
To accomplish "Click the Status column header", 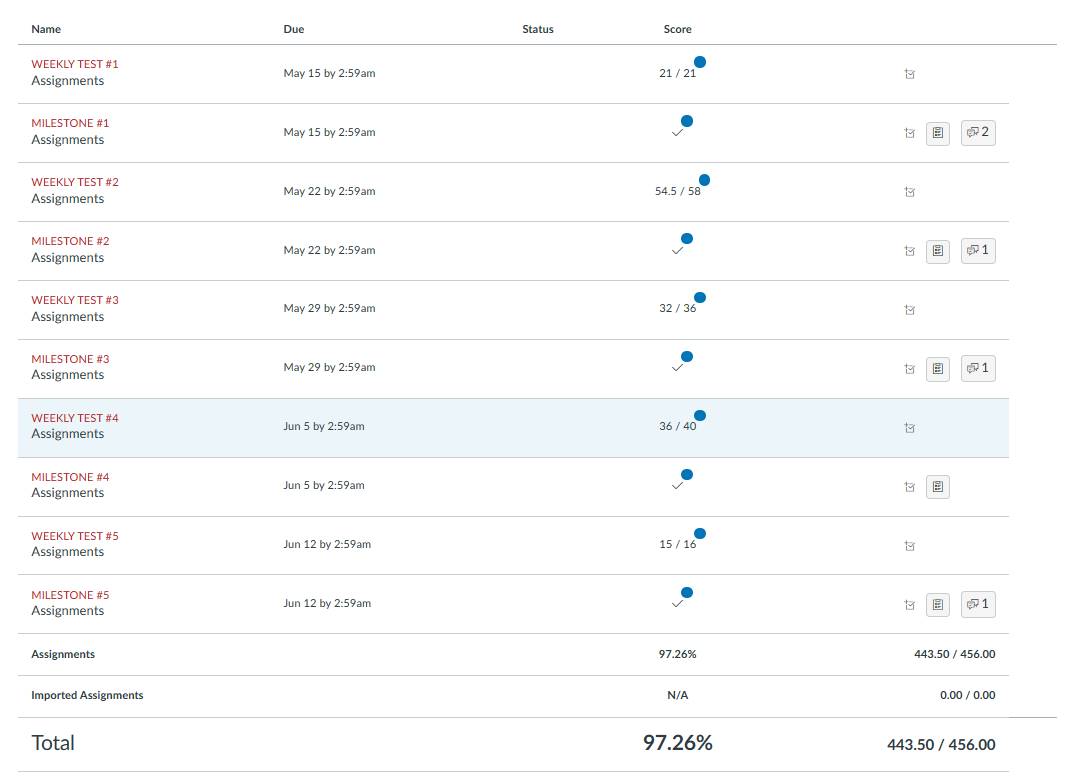I will coord(538,29).
